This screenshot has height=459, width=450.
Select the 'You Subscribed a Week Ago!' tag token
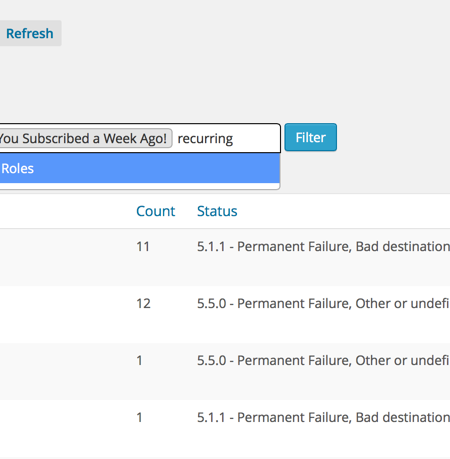tap(86, 138)
